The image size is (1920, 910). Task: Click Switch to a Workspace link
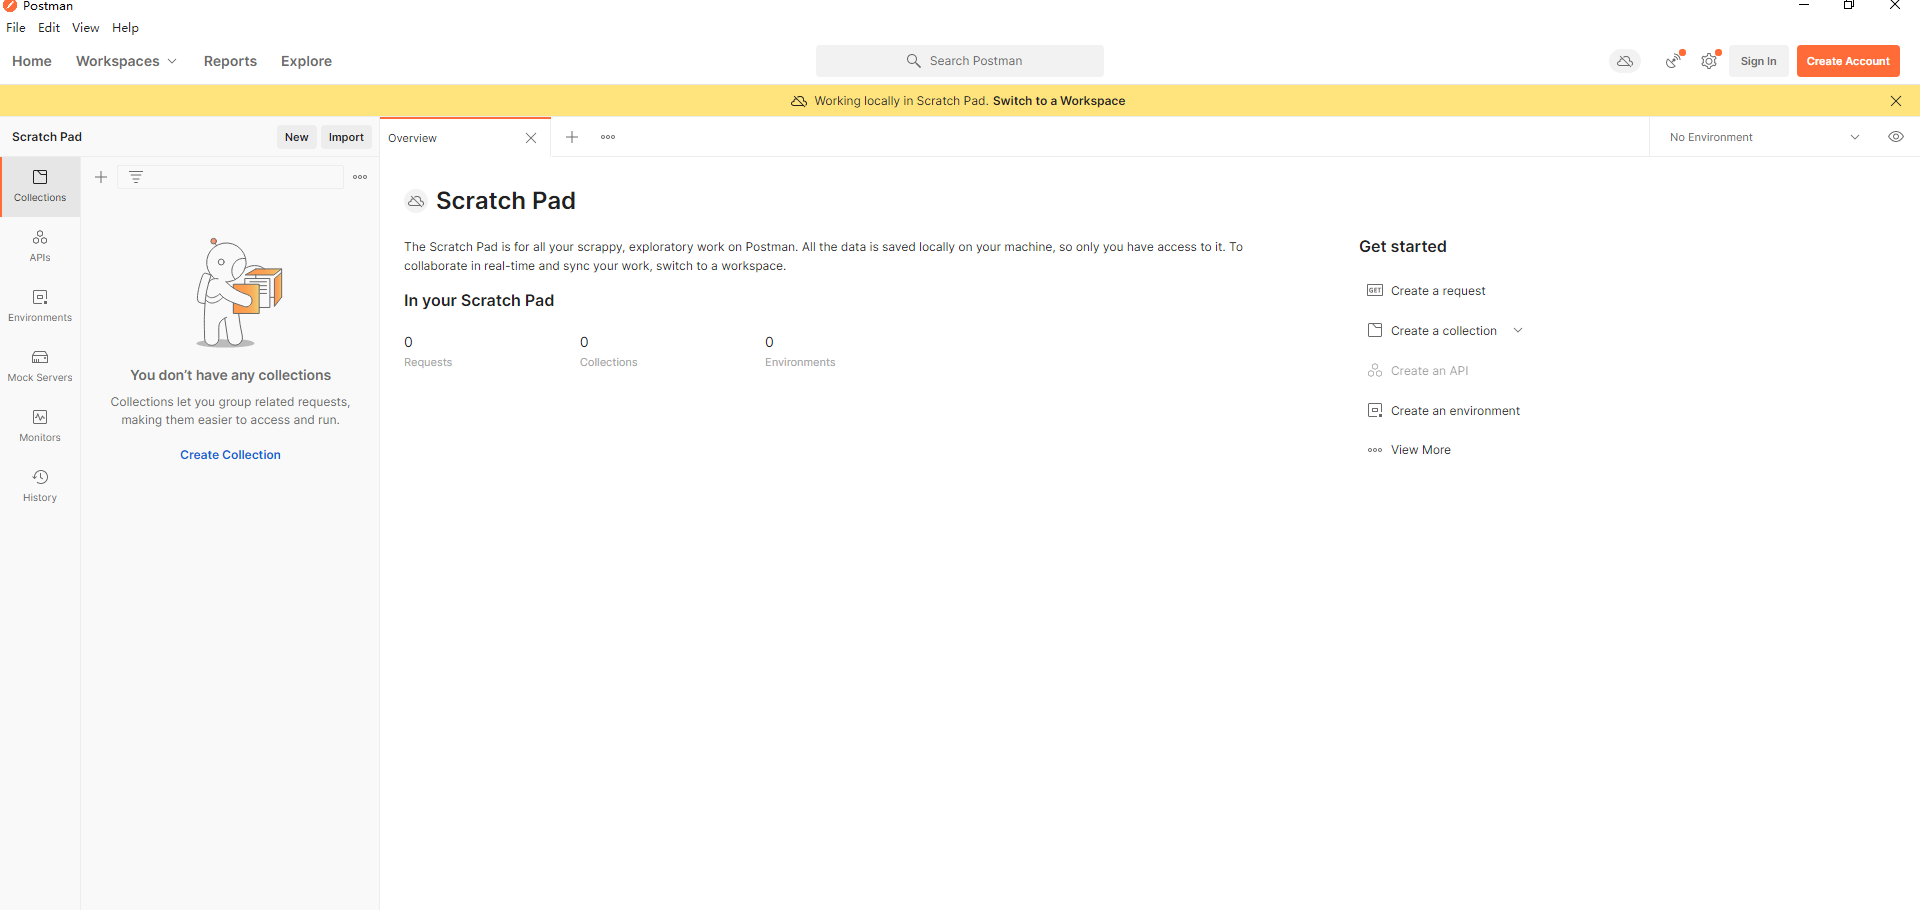[1059, 101]
